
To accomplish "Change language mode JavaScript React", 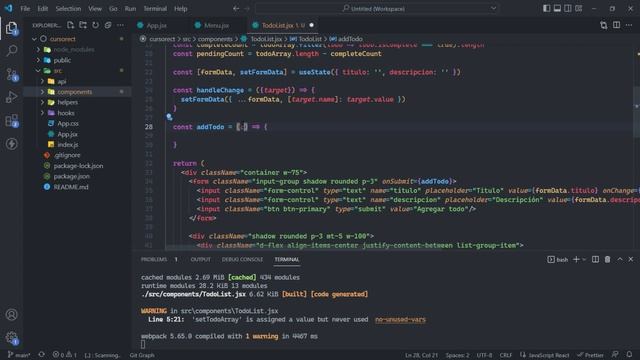I will point(549,355).
